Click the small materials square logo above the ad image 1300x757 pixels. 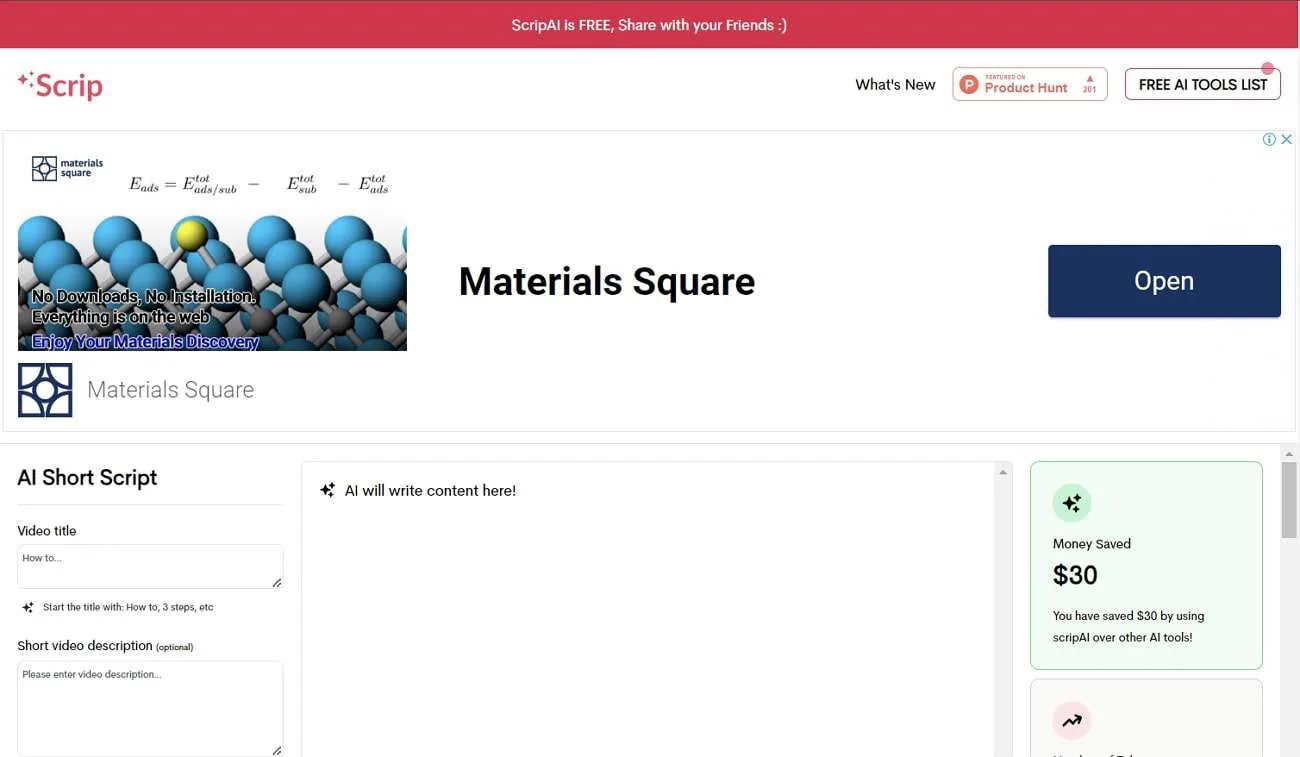(67, 168)
